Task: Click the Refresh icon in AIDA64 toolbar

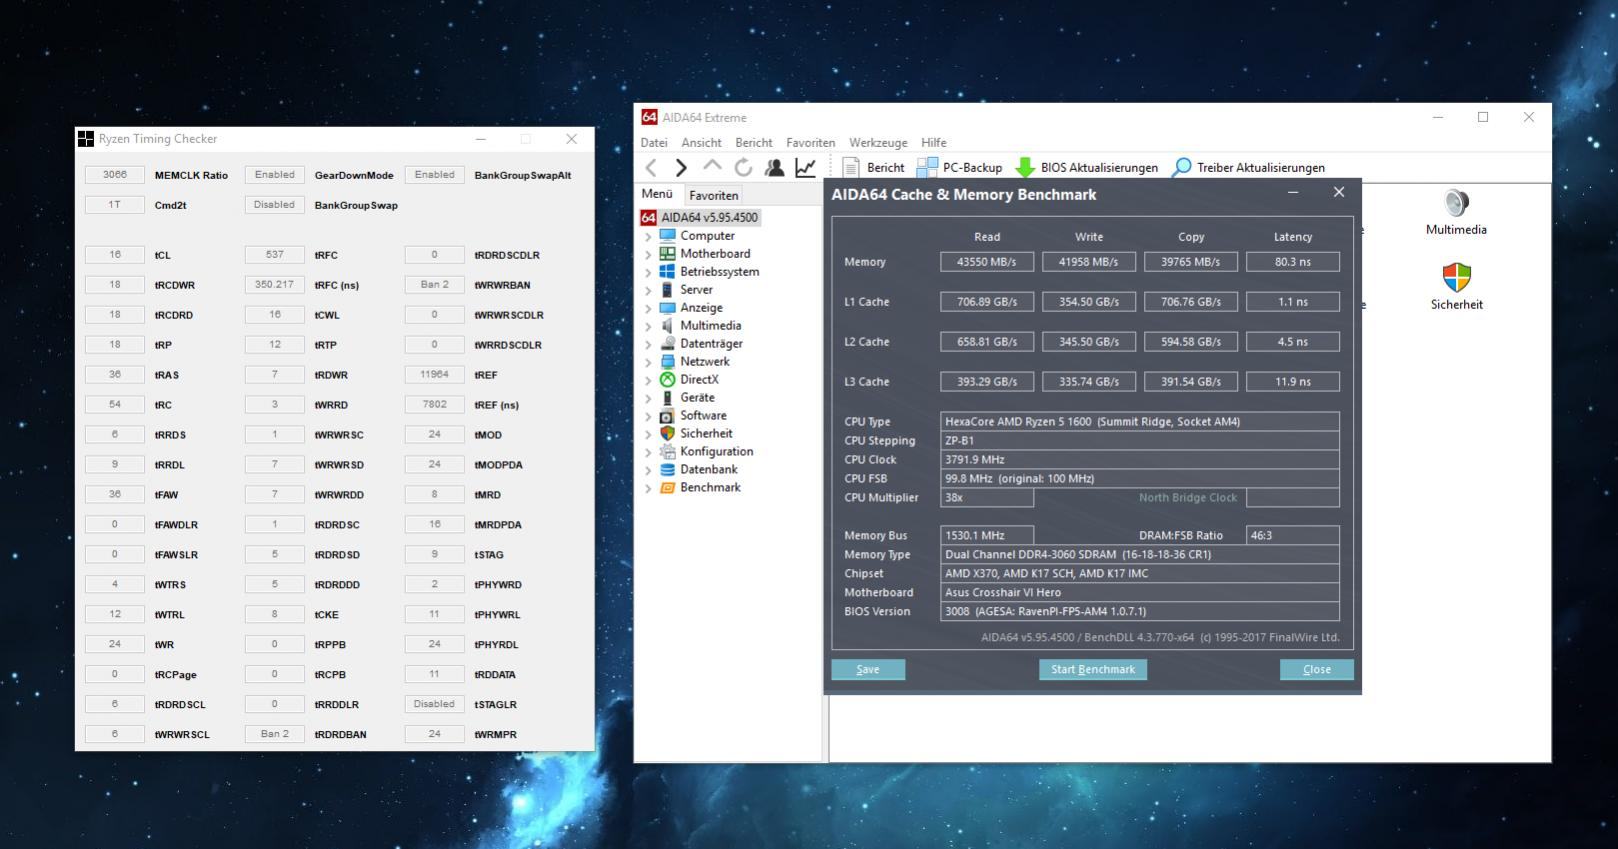Action: point(743,168)
